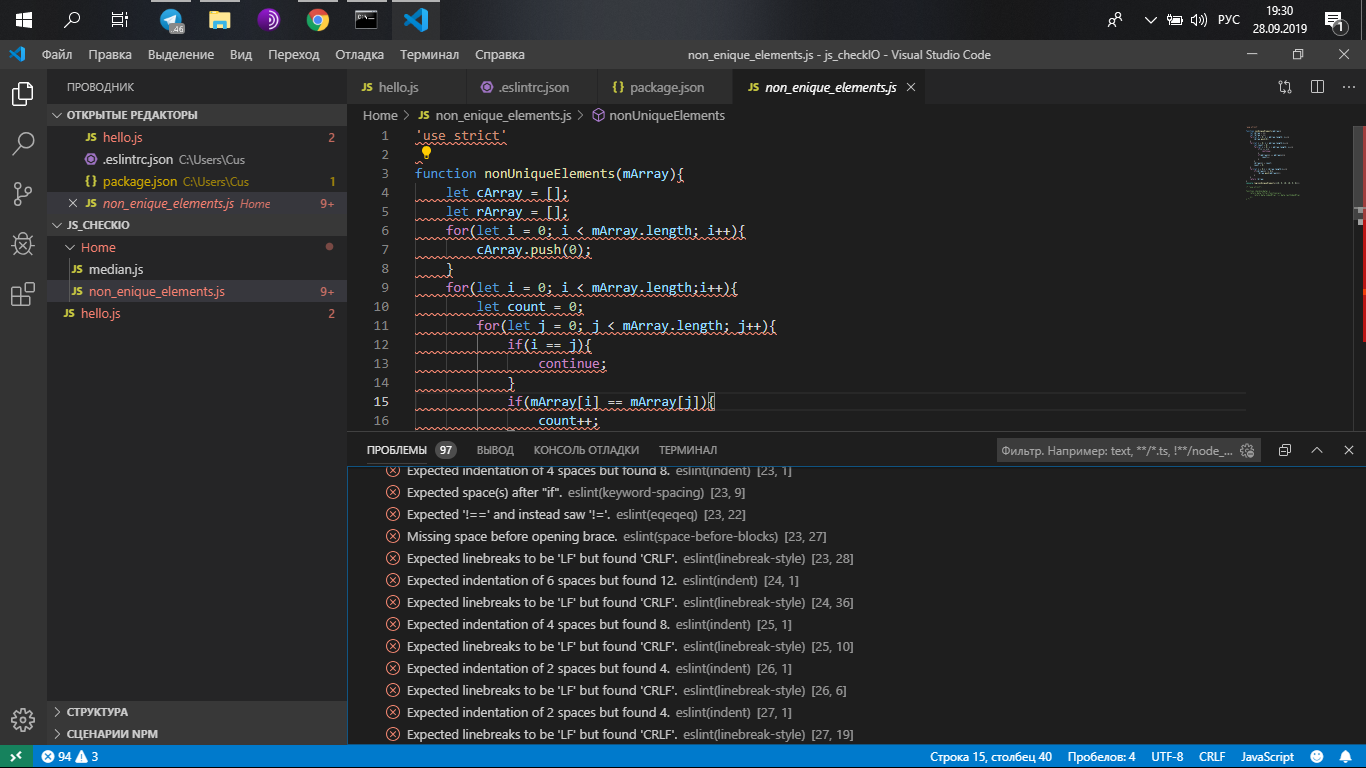Collapse all problems in the panel
This screenshot has width=1366, height=768.
point(1285,450)
